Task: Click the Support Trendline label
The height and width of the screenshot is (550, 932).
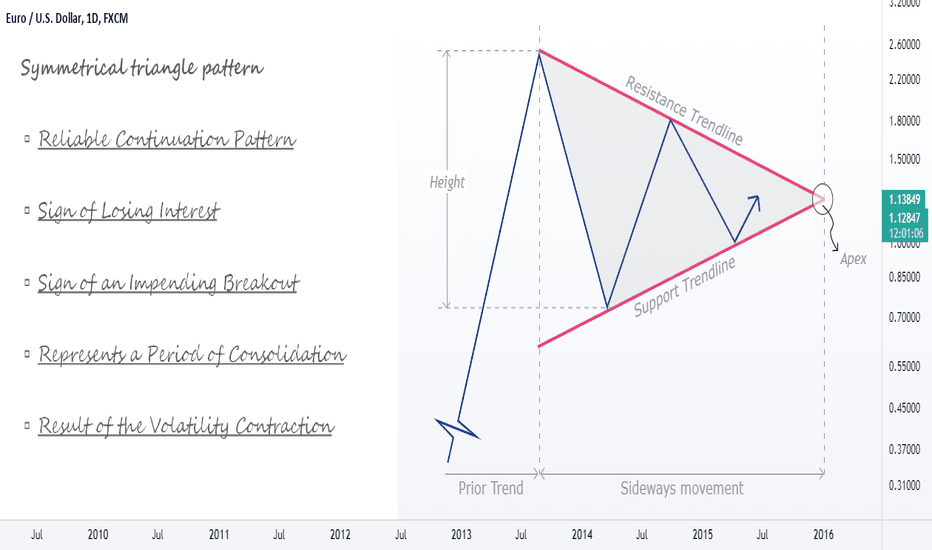Action: click(685, 287)
